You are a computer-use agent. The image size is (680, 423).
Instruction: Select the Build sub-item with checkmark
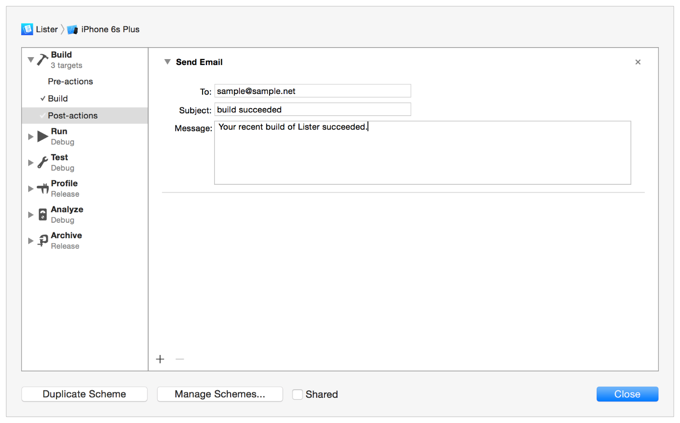click(x=58, y=98)
